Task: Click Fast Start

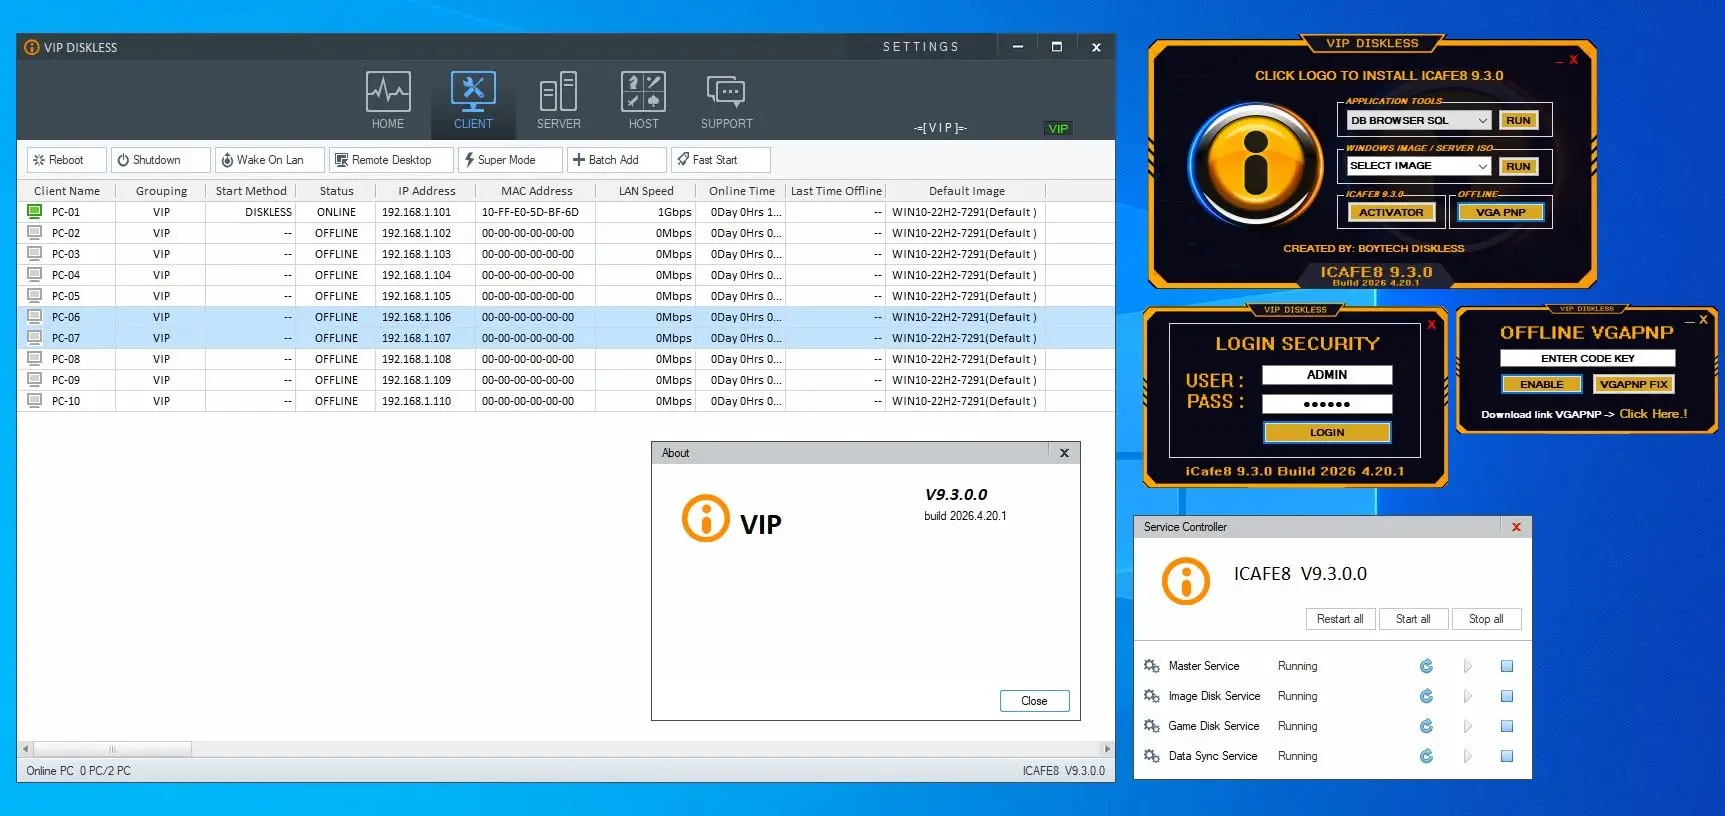Action: tap(720, 160)
